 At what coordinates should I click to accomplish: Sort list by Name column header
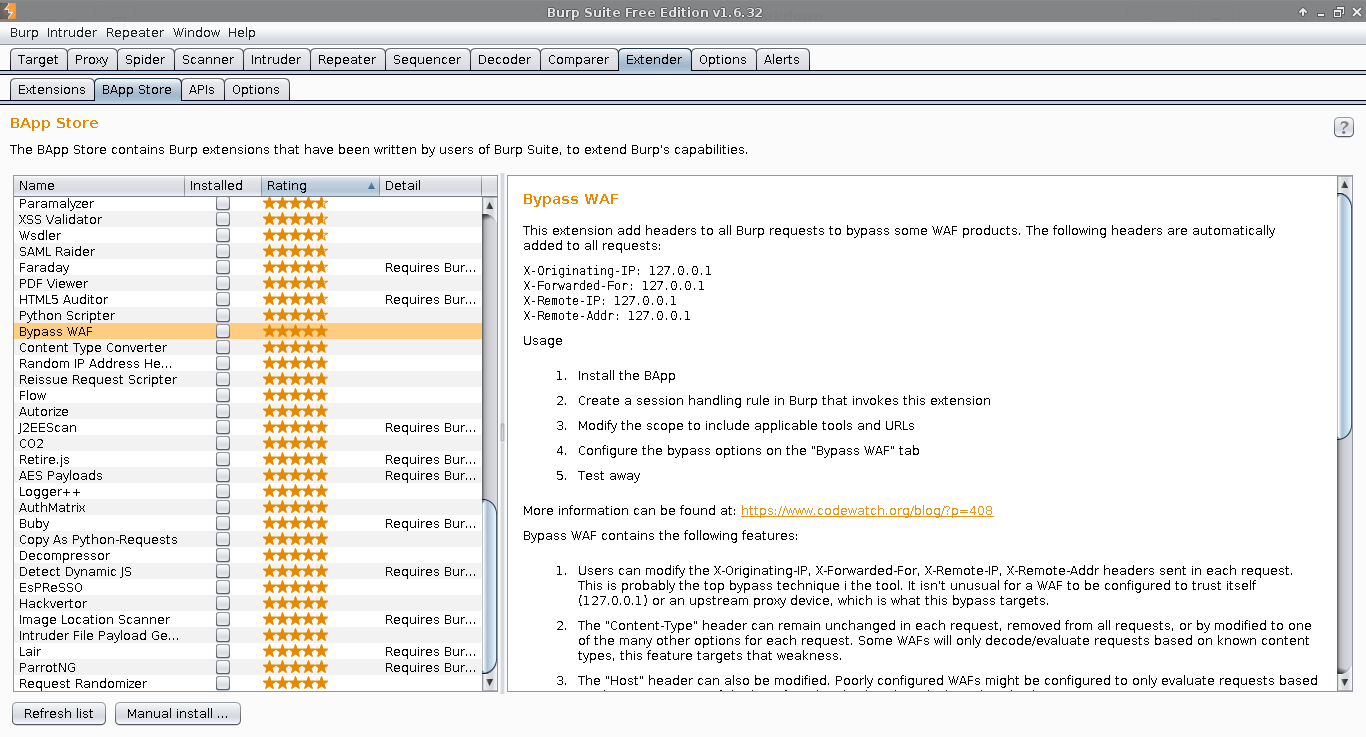tap(99, 186)
